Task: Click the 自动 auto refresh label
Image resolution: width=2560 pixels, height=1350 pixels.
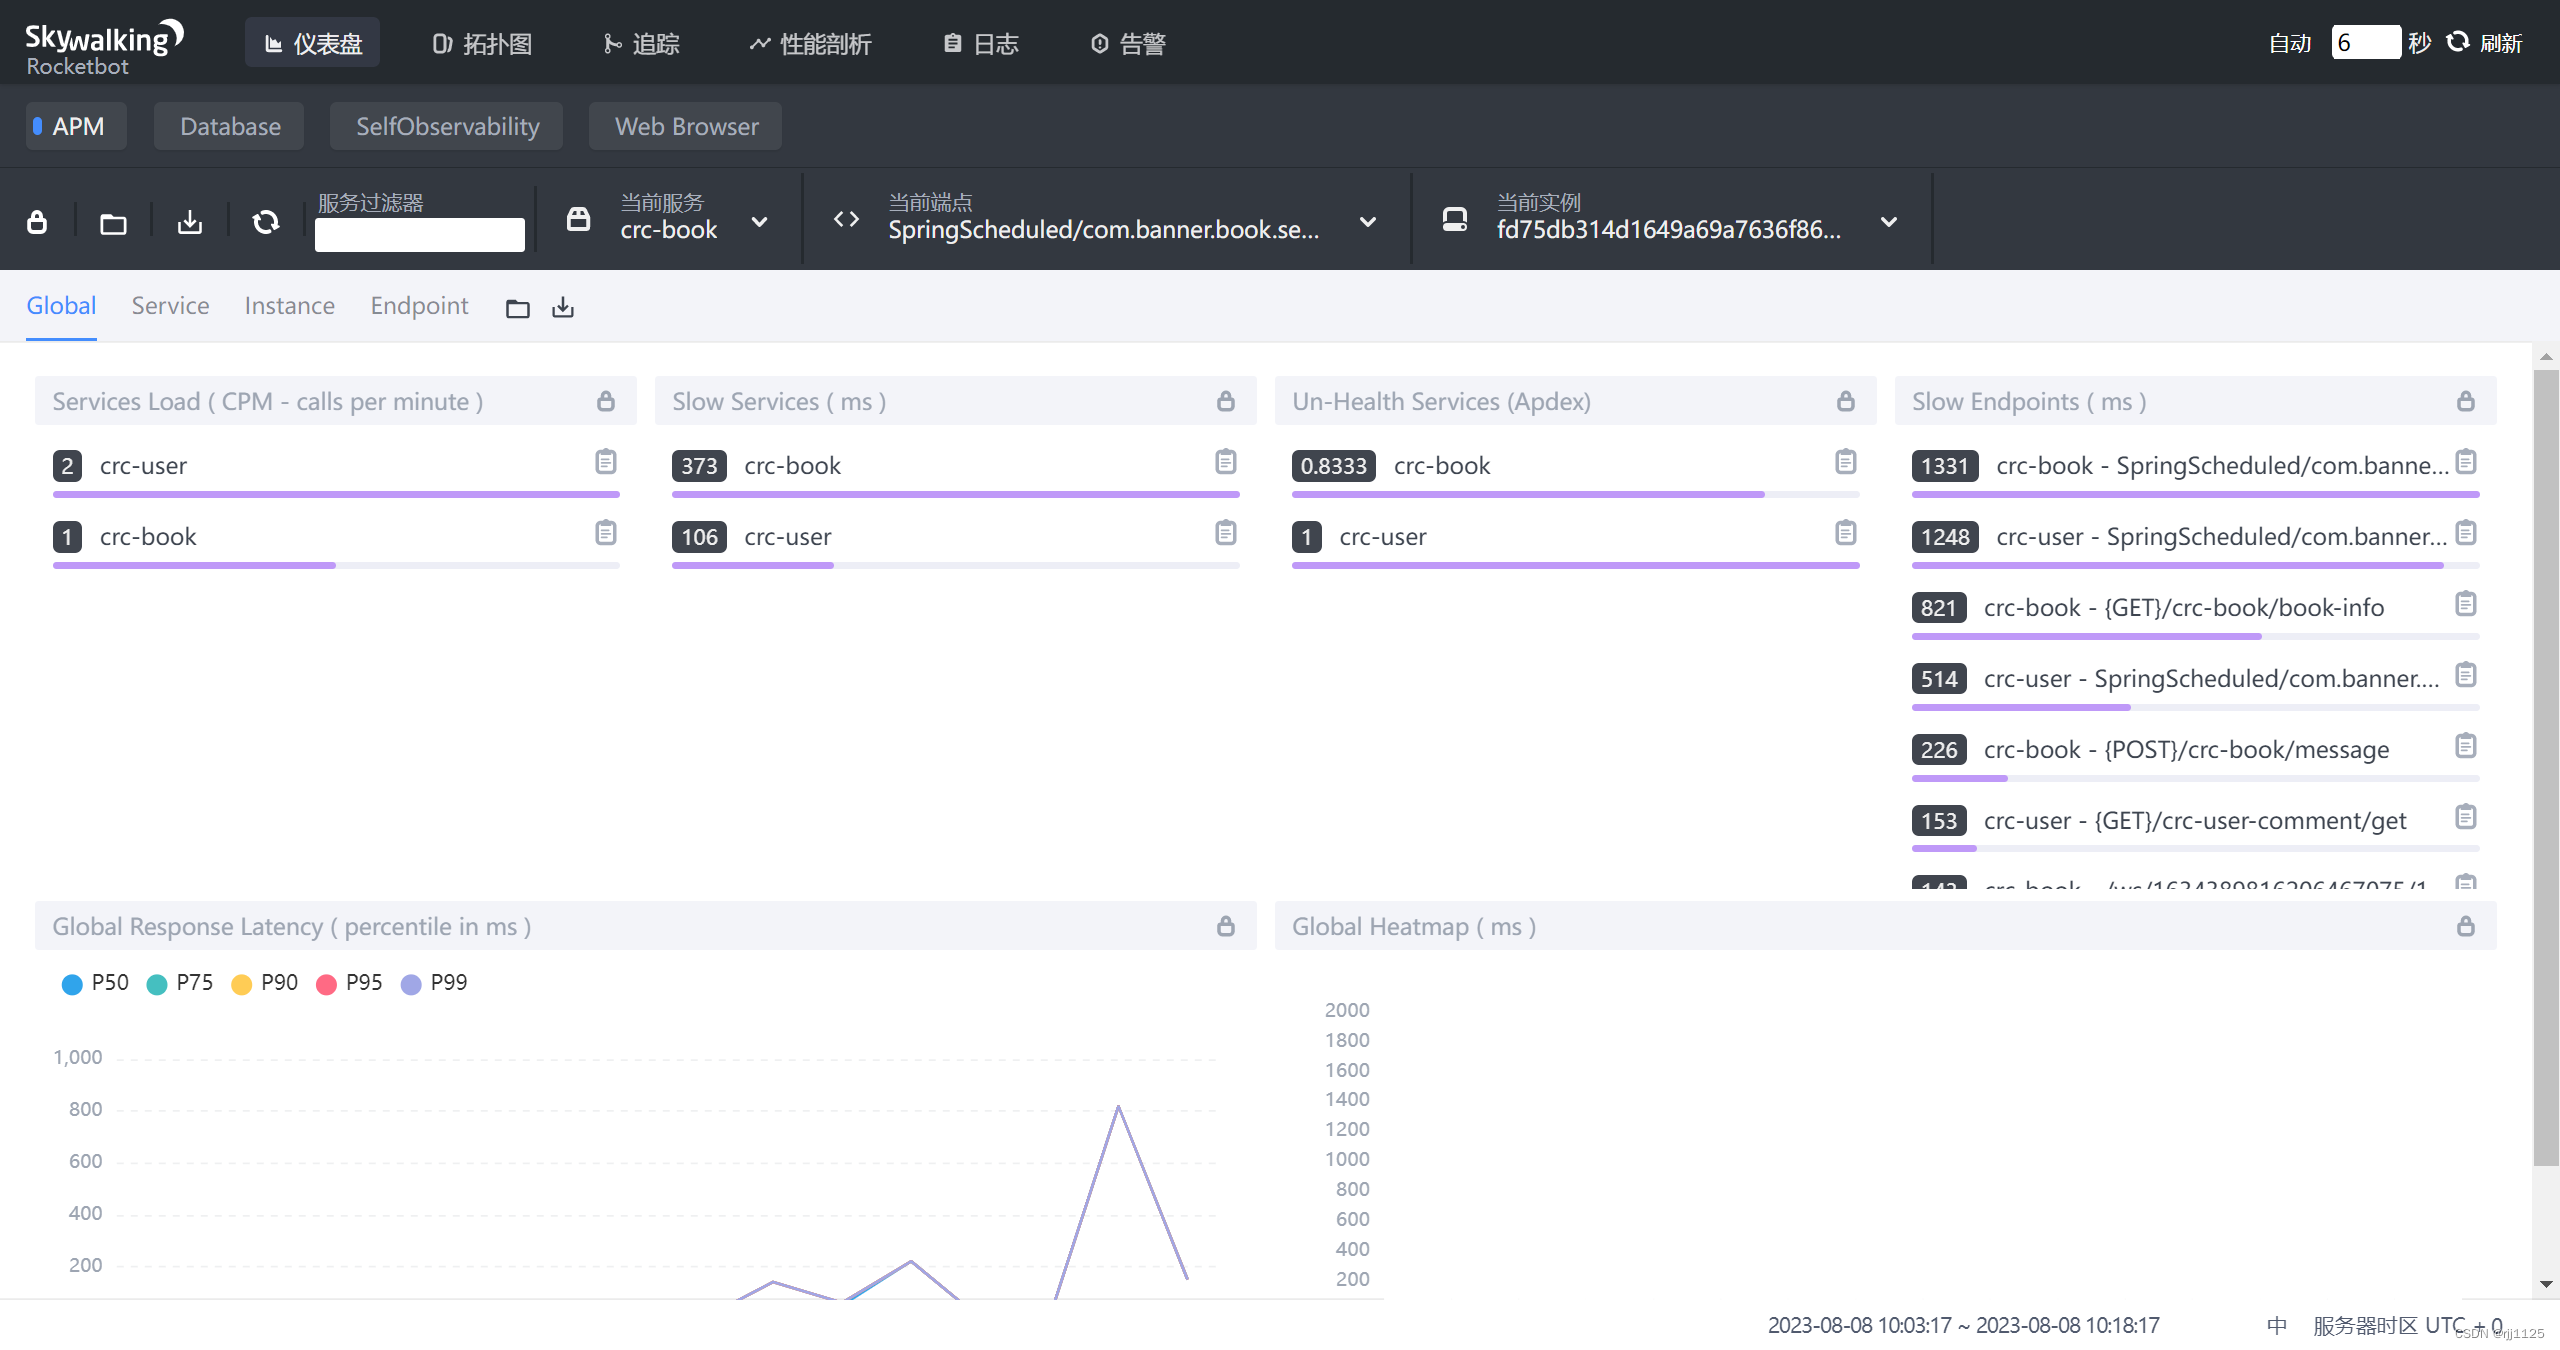Action: tap(2290, 43)
